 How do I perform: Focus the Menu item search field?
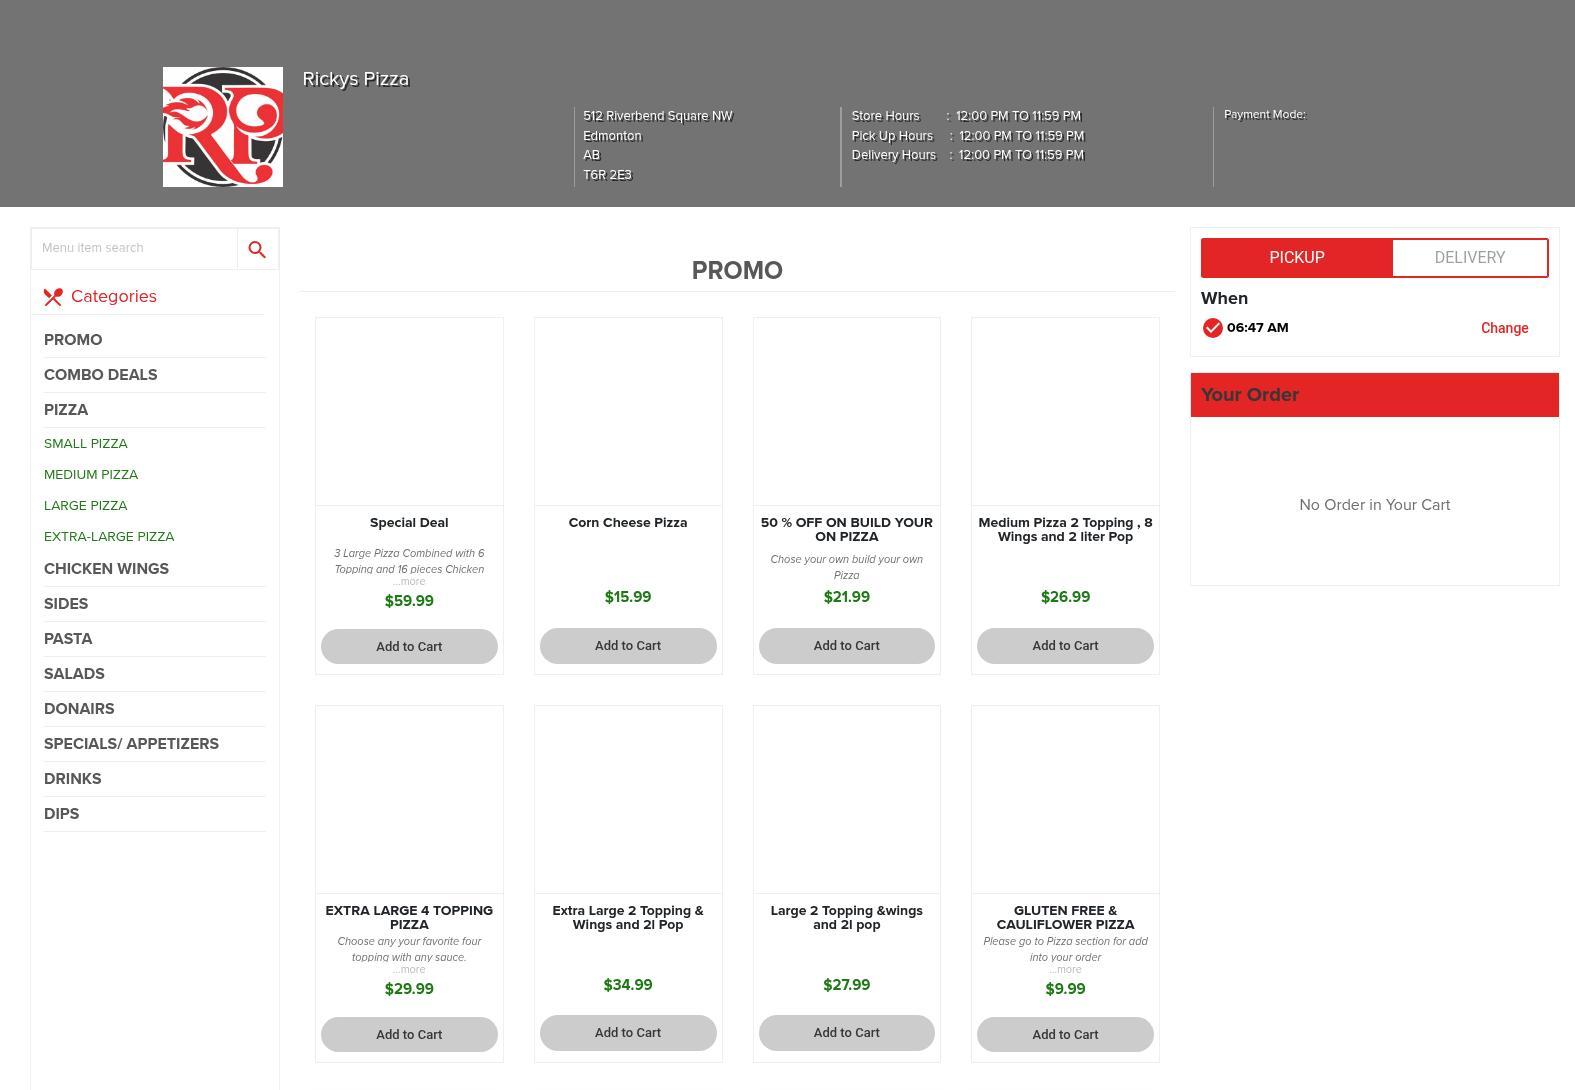point(134,248)
